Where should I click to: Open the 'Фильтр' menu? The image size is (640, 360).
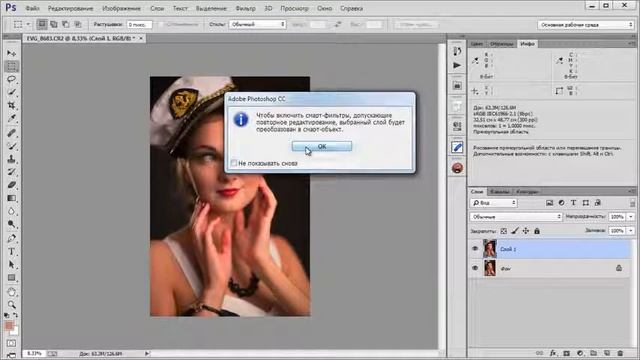coord(245,8)
